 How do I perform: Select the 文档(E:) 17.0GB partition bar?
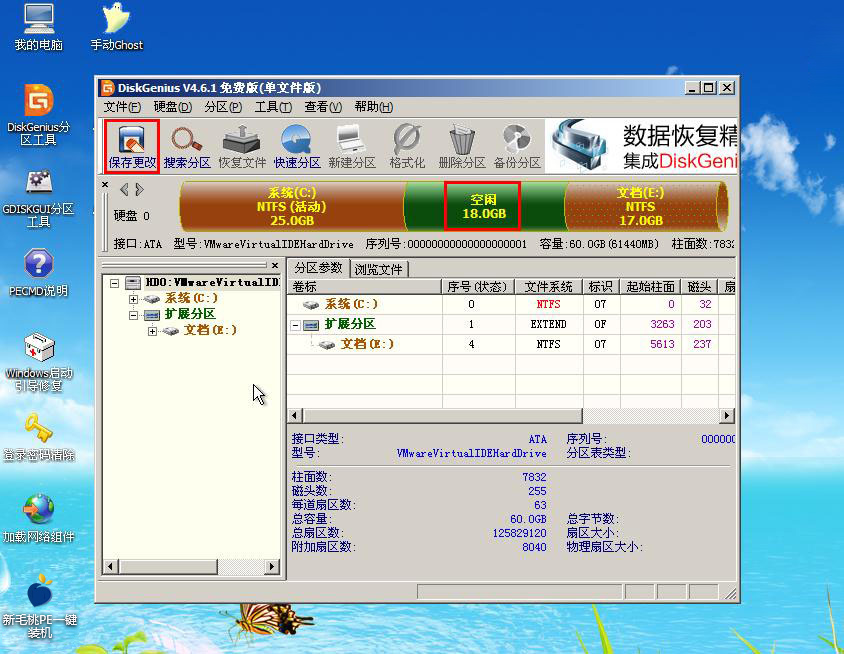(644, 207)
